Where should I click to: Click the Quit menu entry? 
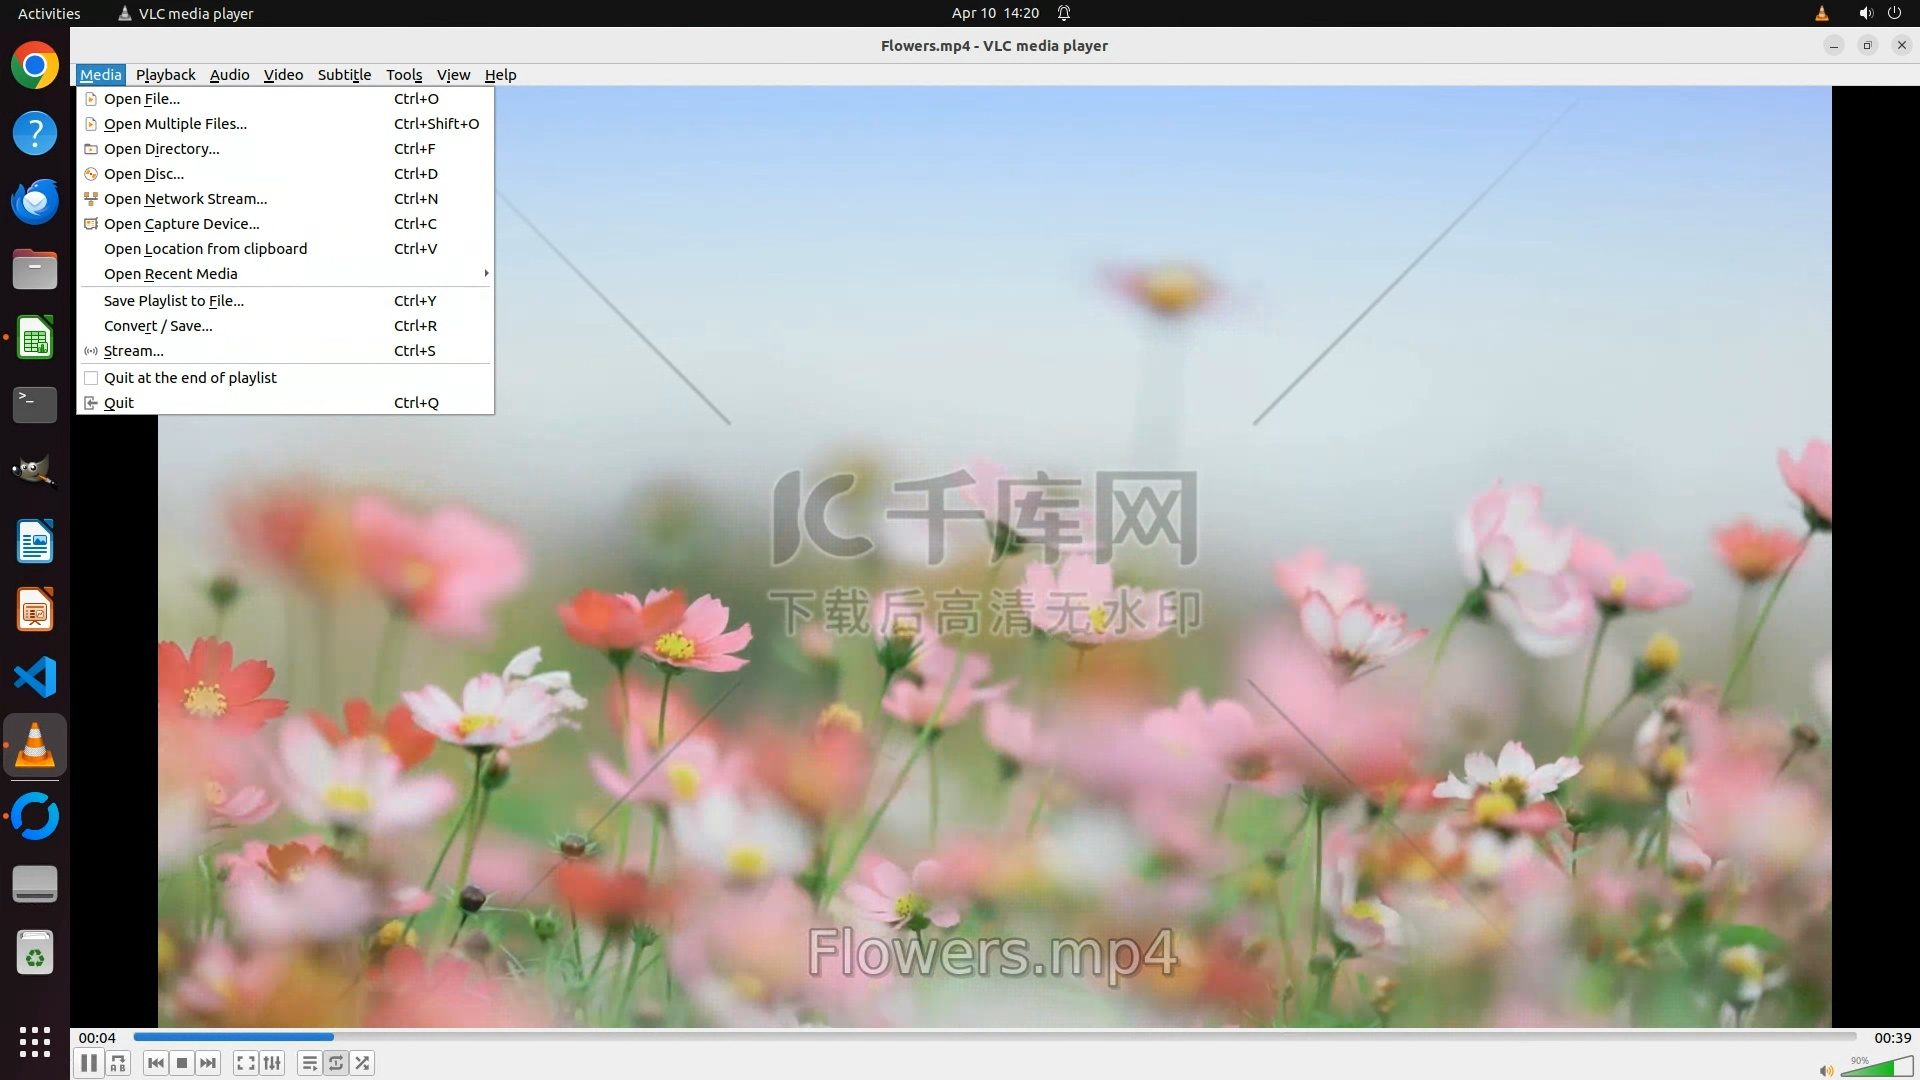(x=118, y=403)
